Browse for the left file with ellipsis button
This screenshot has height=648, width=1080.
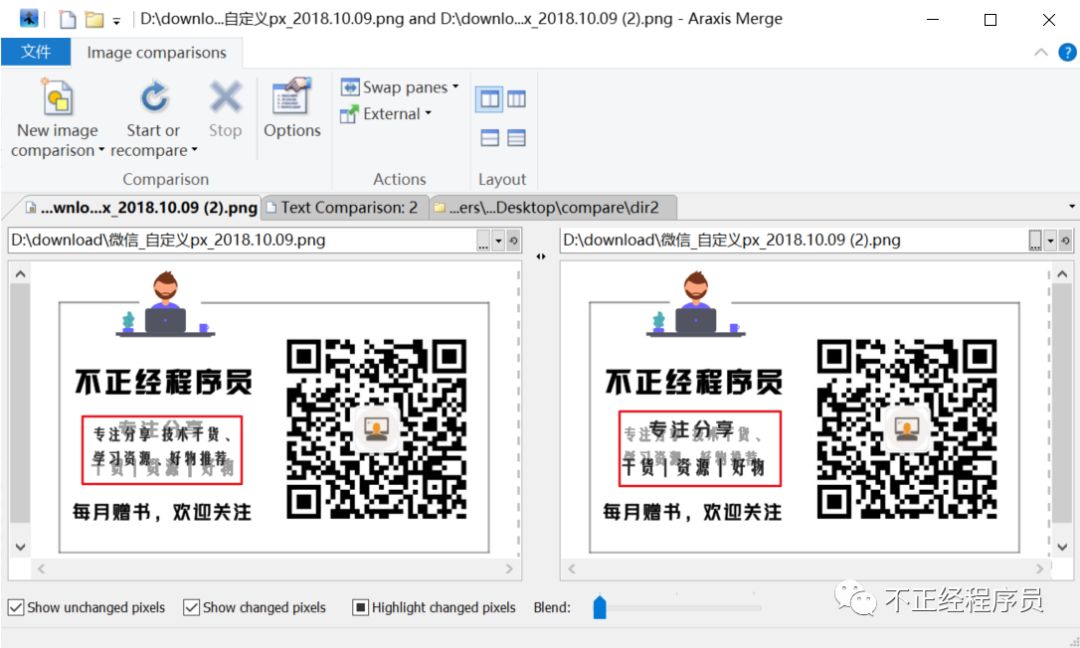[484, 241]
